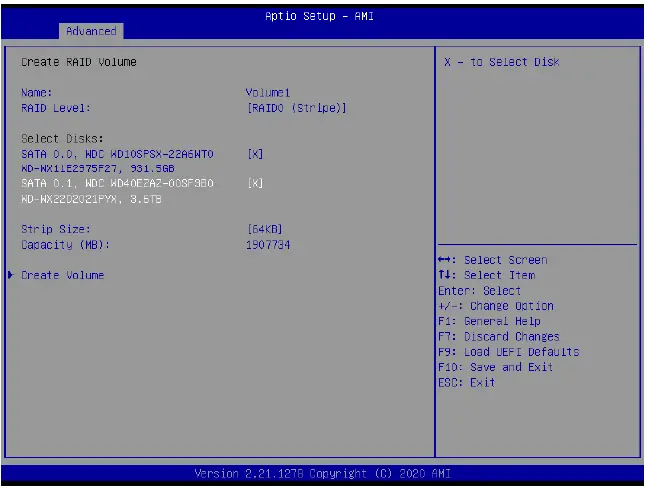This screenshot has height=488, width=647.
Task: Edit the Volume1 name field
Action: [x=268, y=92]
